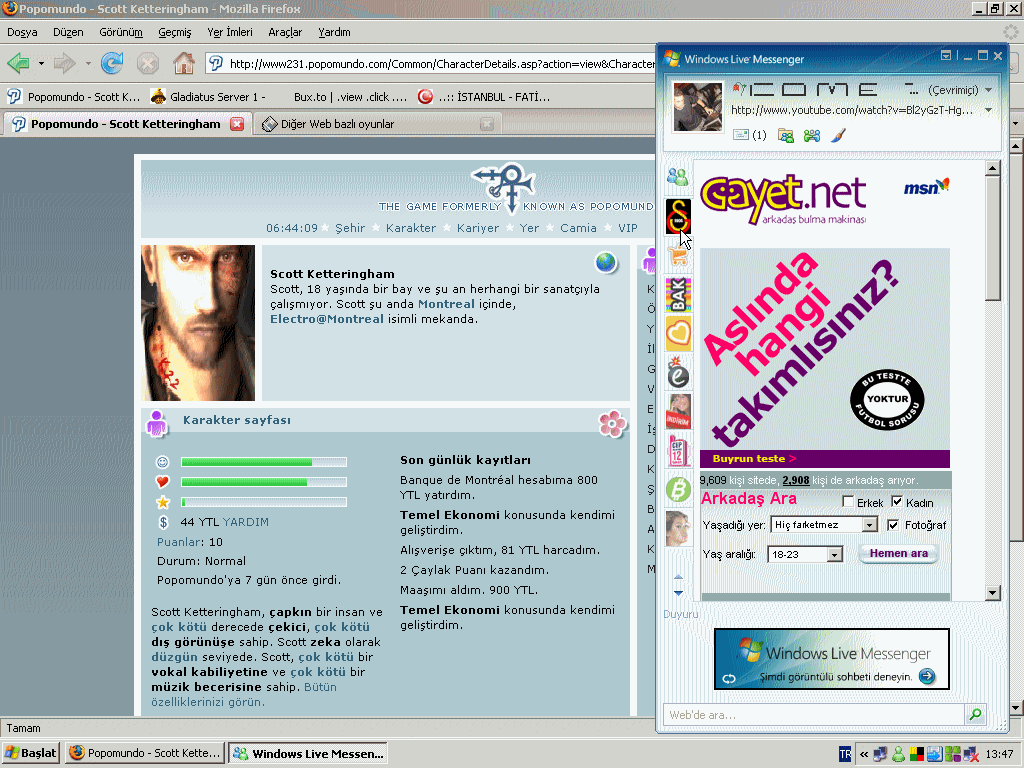
Task: Open the Yaşadığı yer combo box
Action: [824, 524]
